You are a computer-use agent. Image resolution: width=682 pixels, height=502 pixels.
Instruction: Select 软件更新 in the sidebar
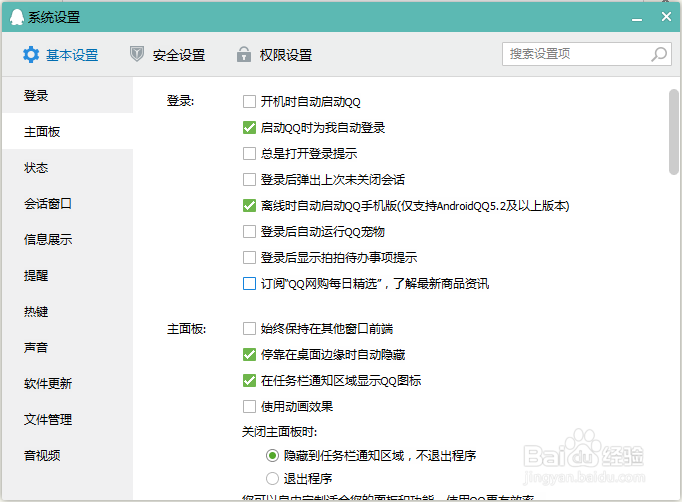(x=67, y=384)
